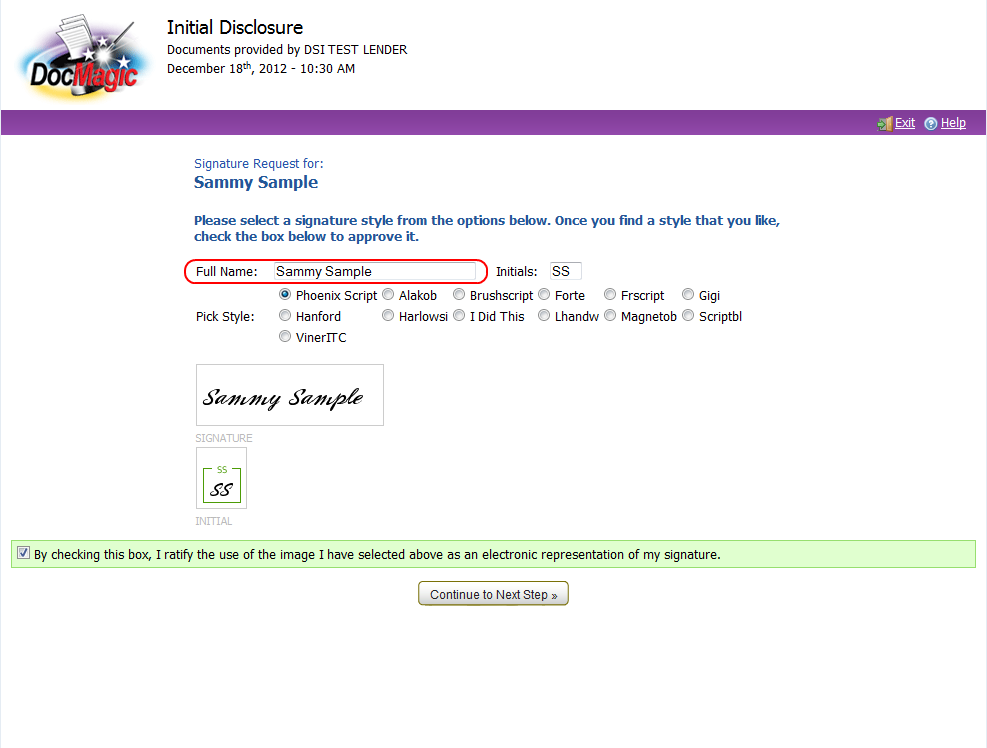Click the Initials input box
This screenshot has height=748, width=987.
[565, 271]
